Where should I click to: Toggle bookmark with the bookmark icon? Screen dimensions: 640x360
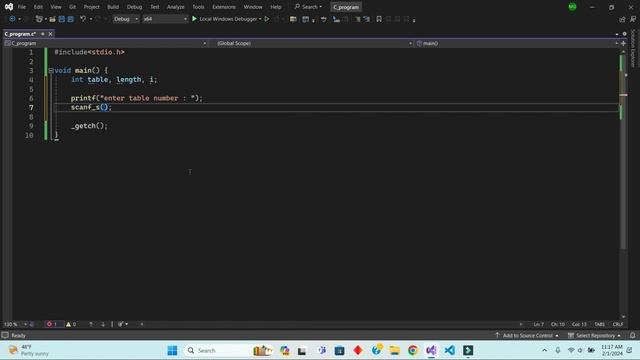379,19
